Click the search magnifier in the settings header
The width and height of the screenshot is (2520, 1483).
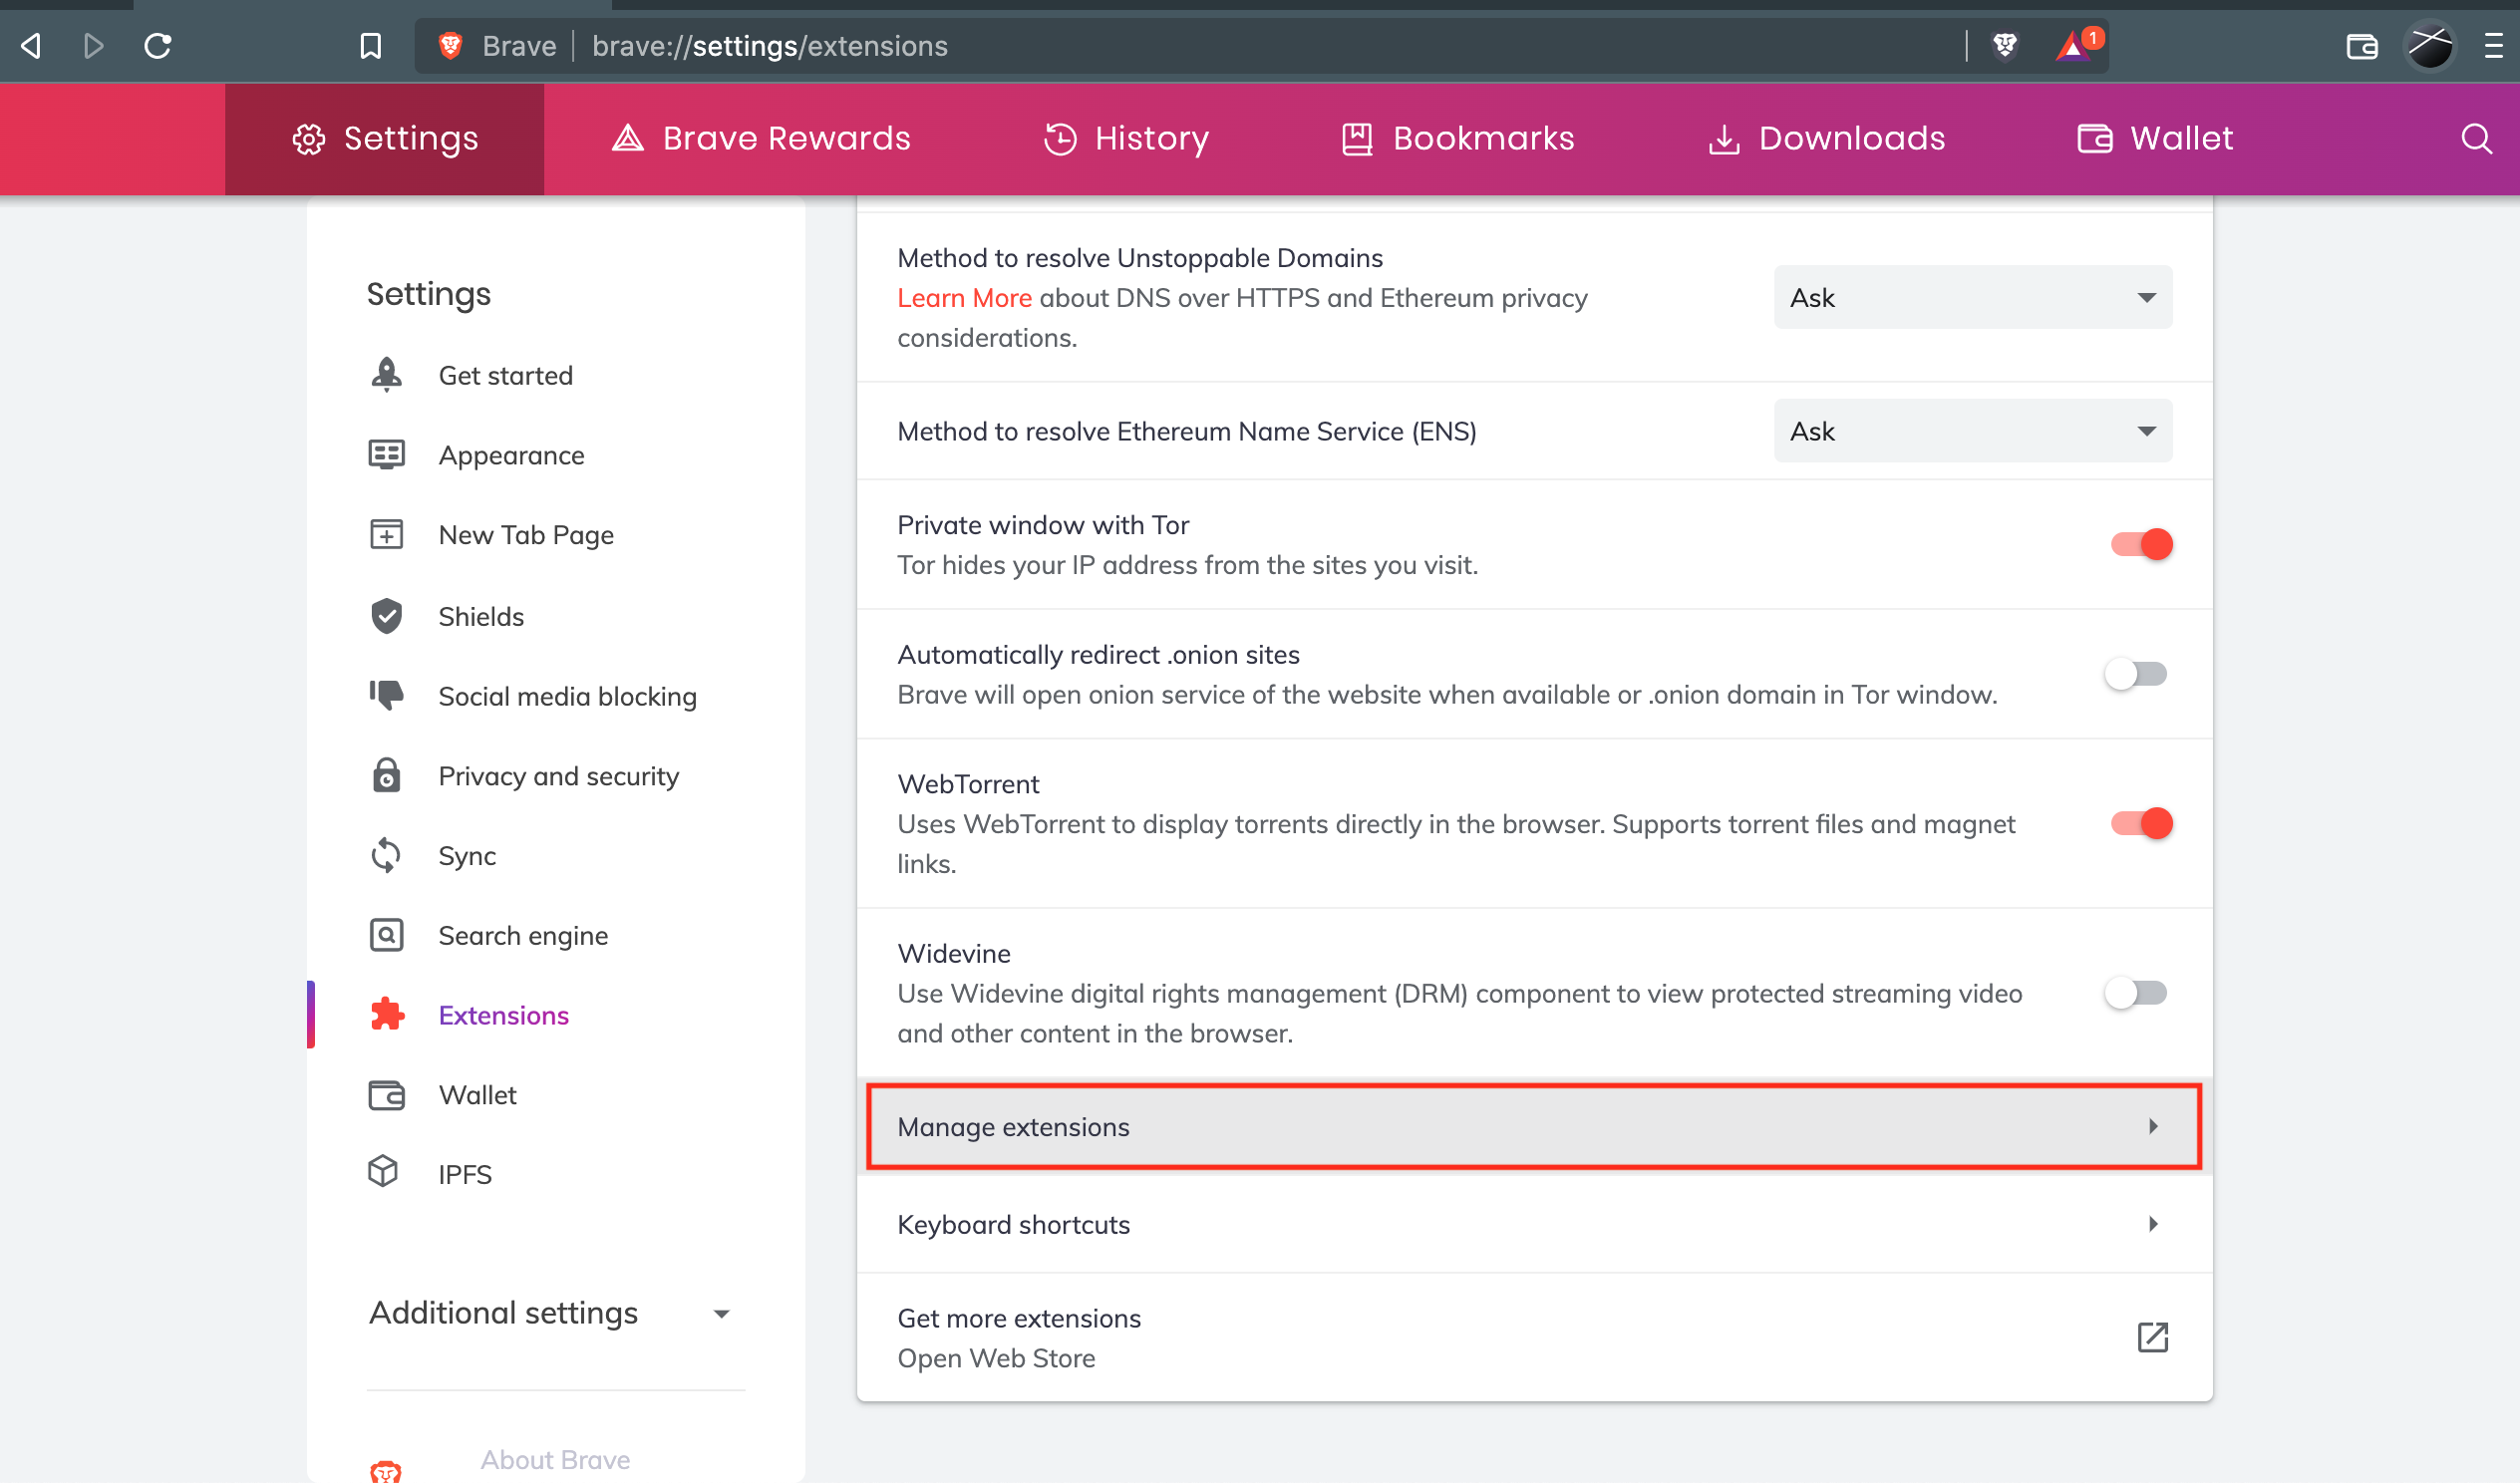pos(2476,139)
